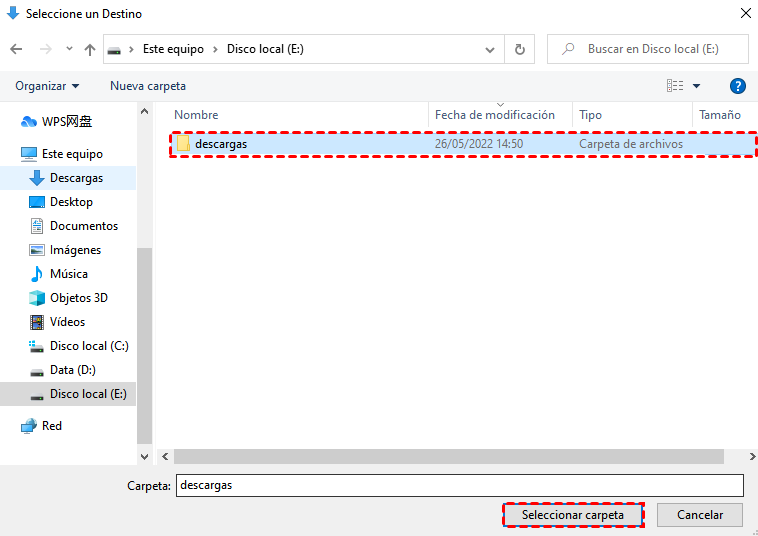Open Documentos in the sidebar
Screen dimensions: 758x536
tap(84, 226)
